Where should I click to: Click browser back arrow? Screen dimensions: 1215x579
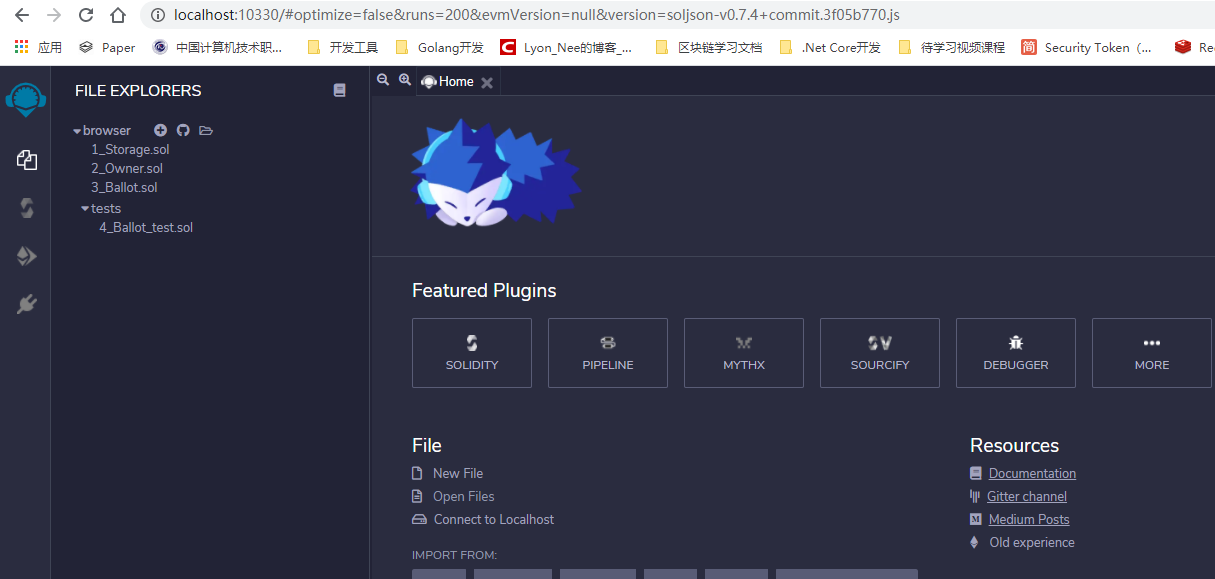[22, 15]
